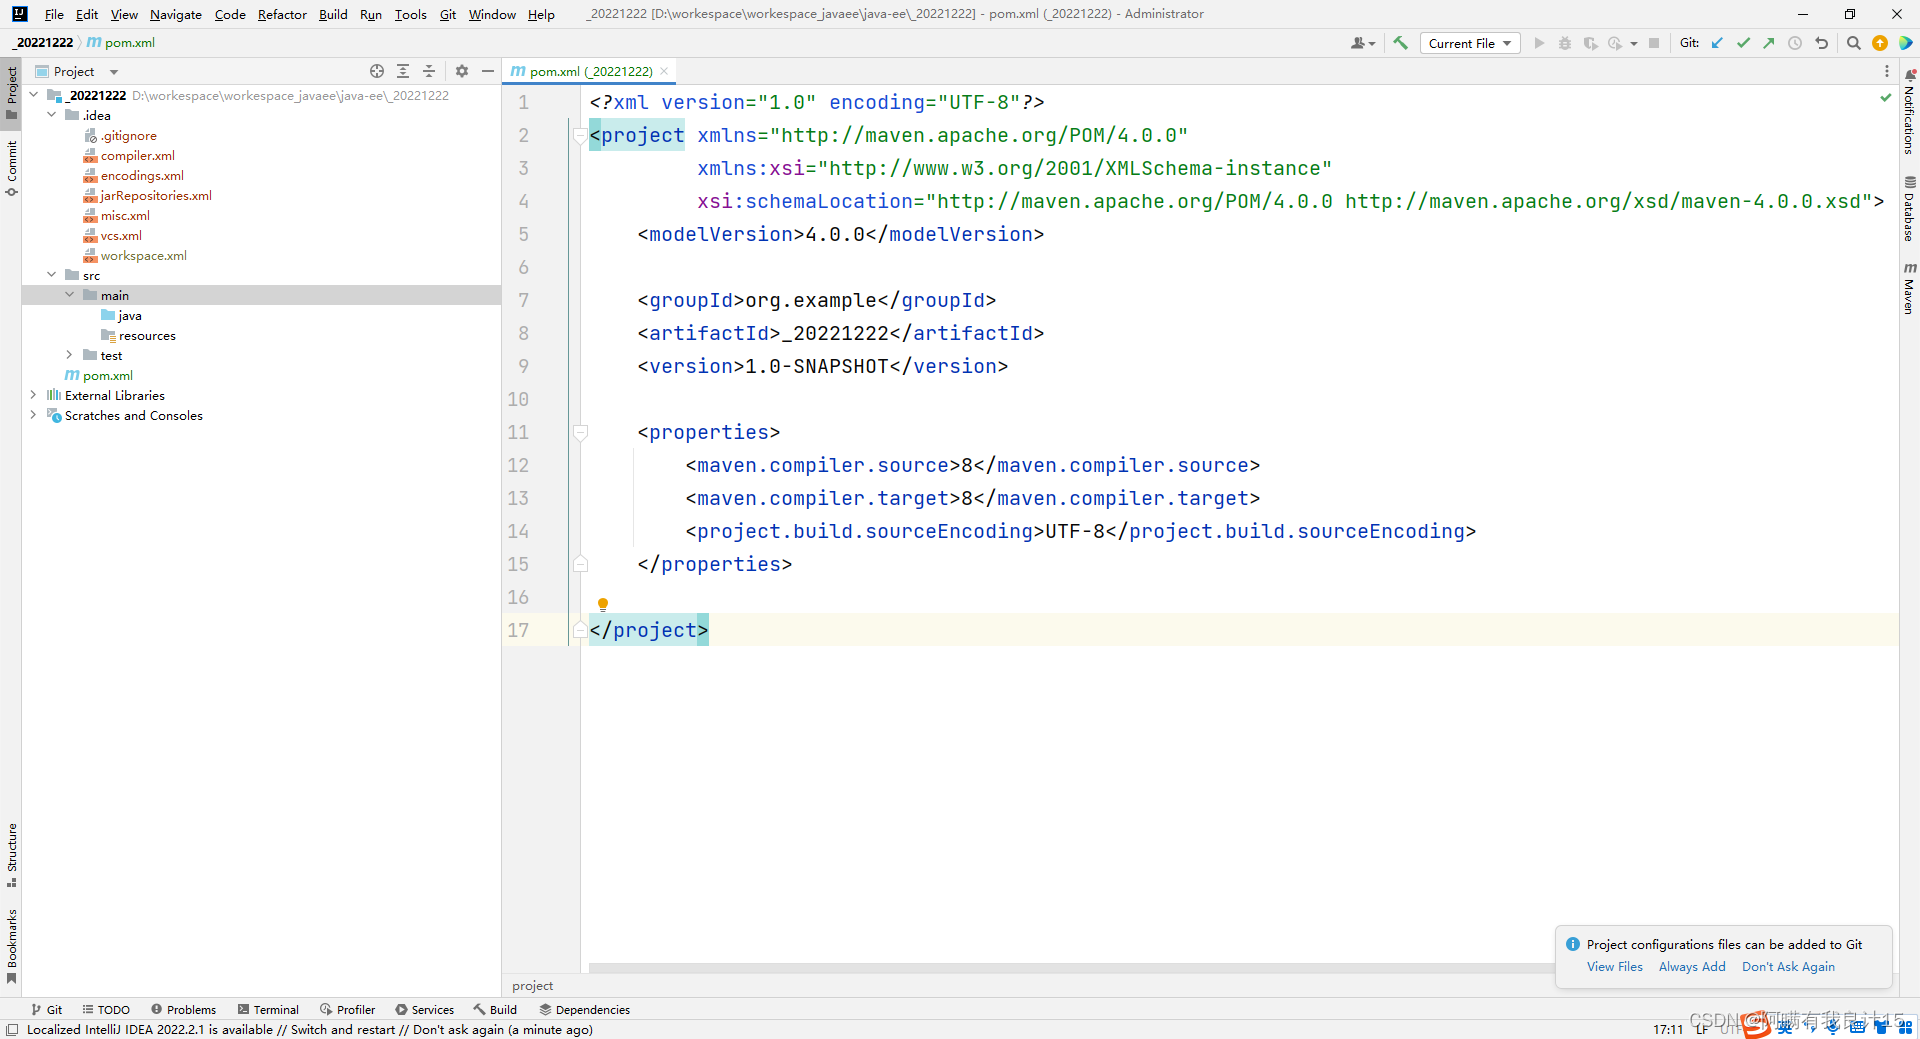
Task: Collapse all in Project panel
Action: click(x=429, y=71)
